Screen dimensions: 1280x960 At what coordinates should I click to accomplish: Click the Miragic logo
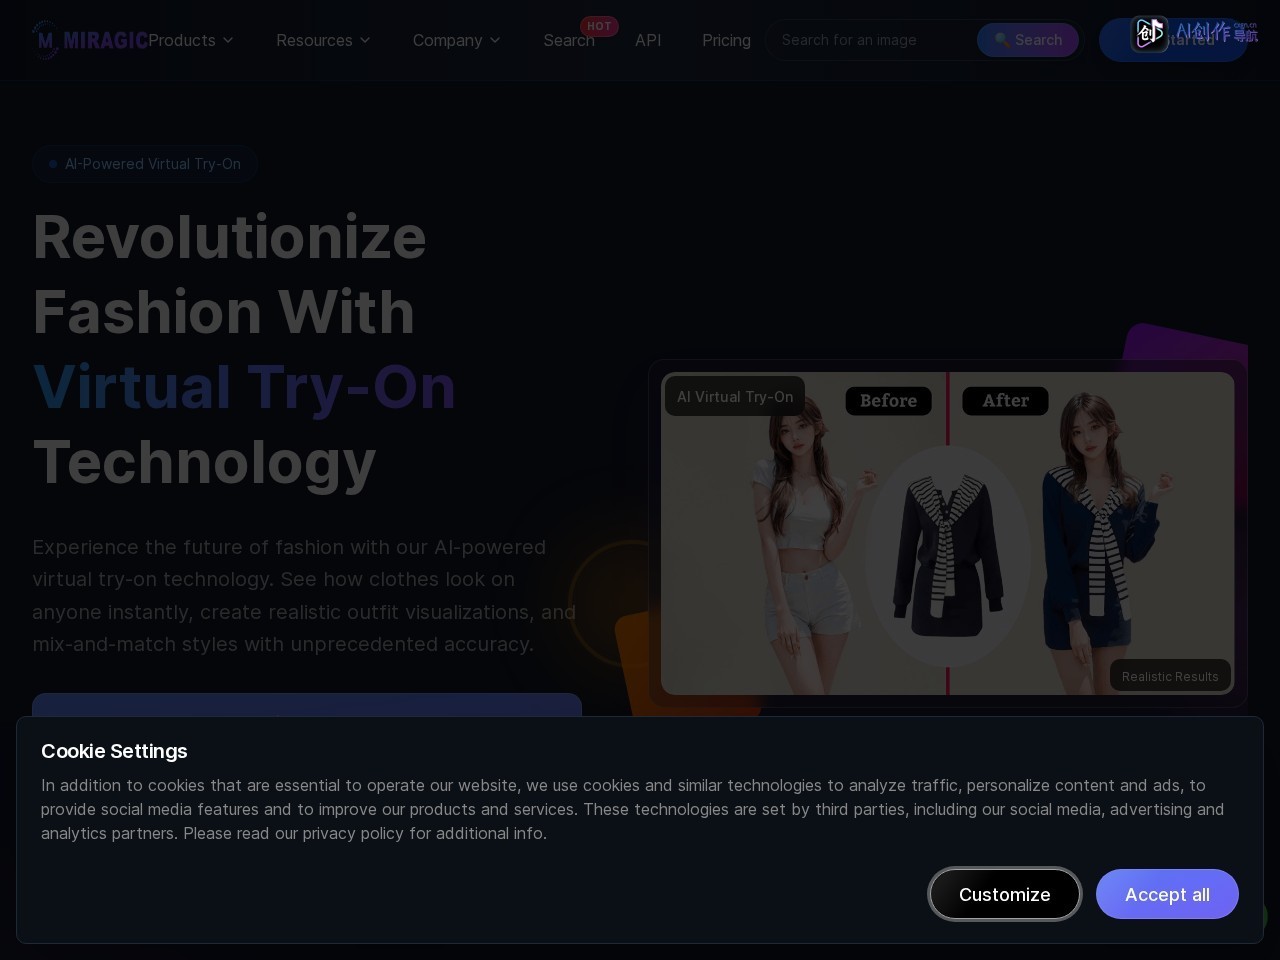point(89,40)
